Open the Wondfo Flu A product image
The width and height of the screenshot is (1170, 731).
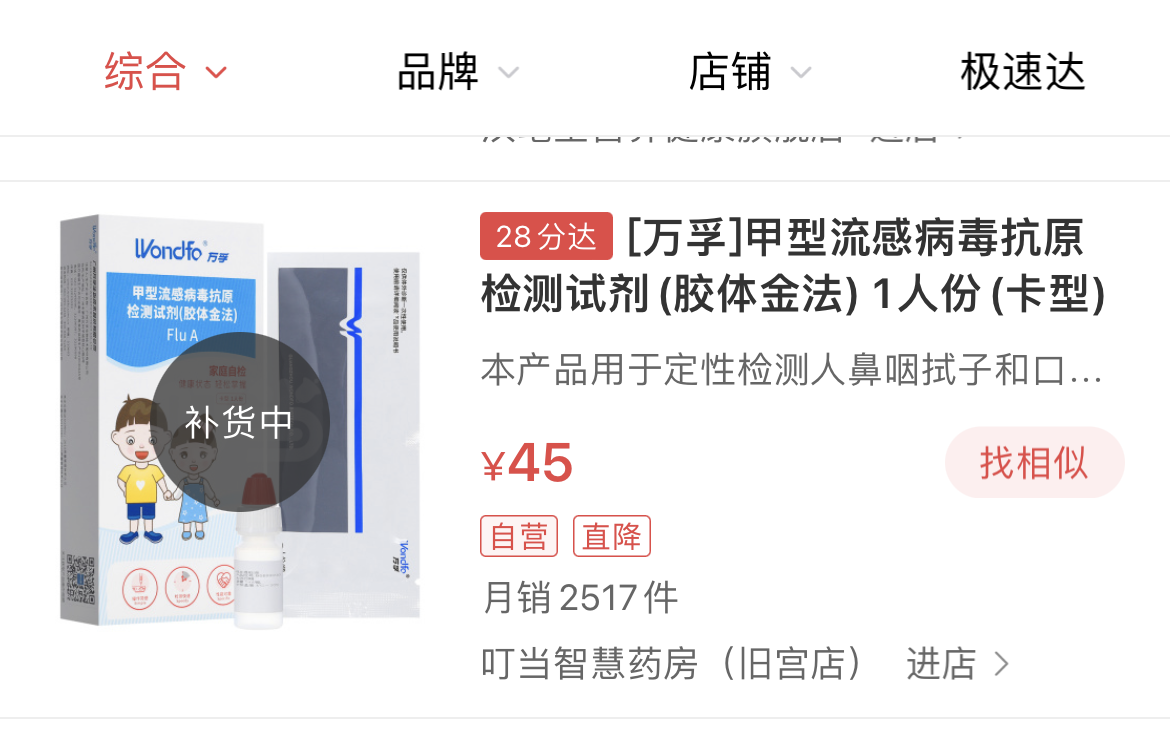pyautogui.click(x=240, y=421)
